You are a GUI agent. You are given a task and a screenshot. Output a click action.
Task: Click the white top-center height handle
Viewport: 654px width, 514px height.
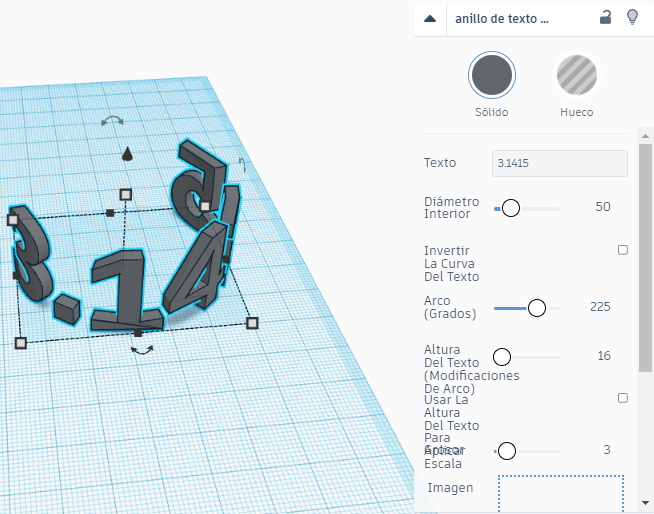(x=126, y=194)
